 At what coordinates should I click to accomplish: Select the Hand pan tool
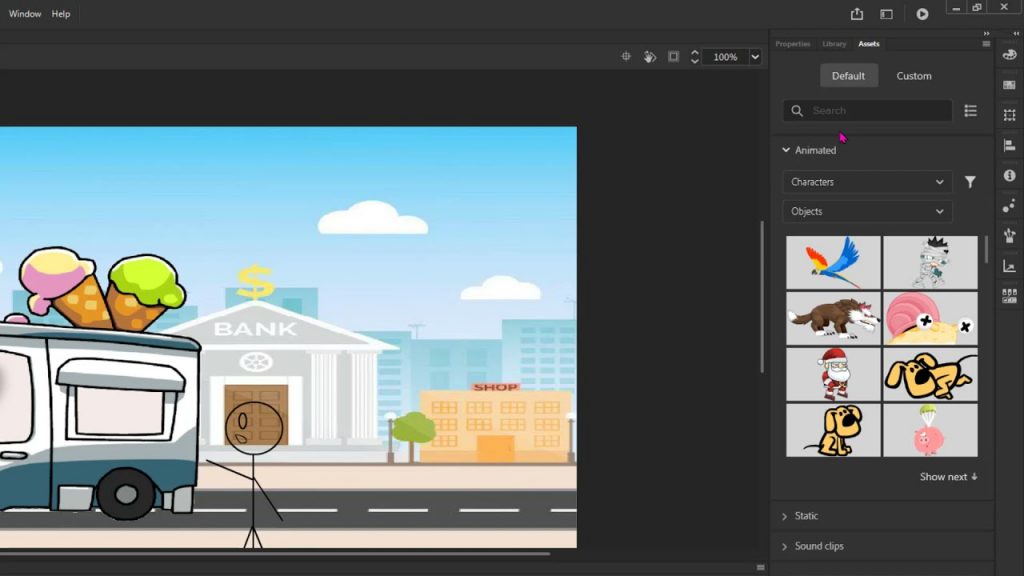click(x=649, y=56)
